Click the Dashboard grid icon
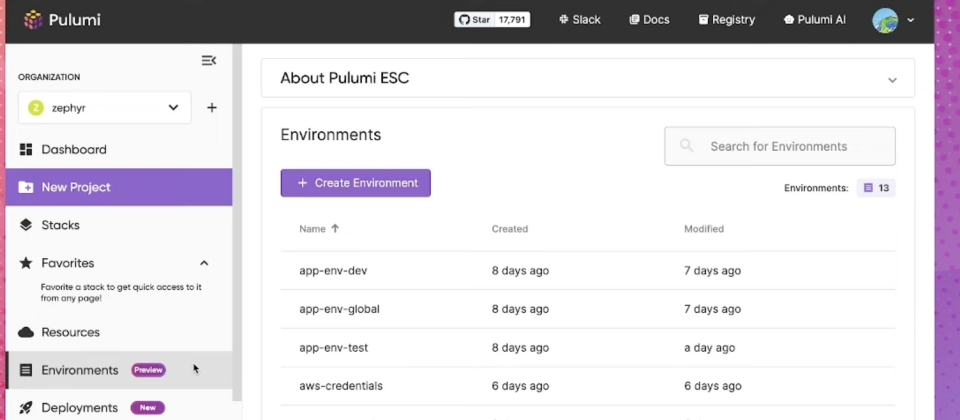The height and width of the screenshot is (420, 960). pyautogui.click(x=26, y=150)
